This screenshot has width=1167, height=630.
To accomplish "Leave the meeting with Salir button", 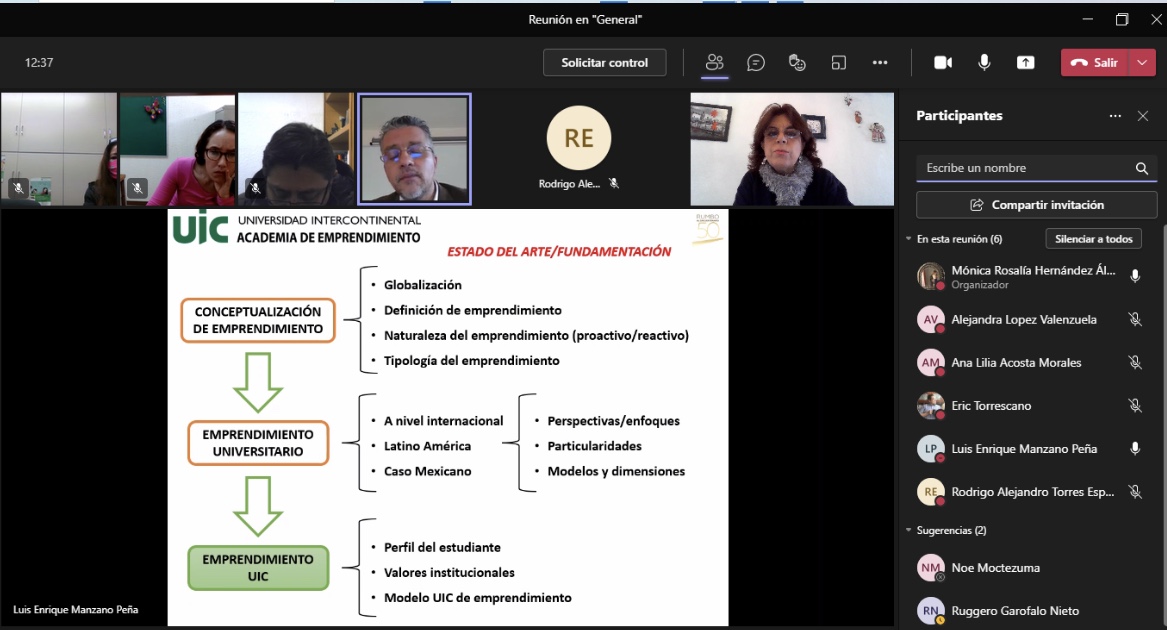I will (1095, 63).
